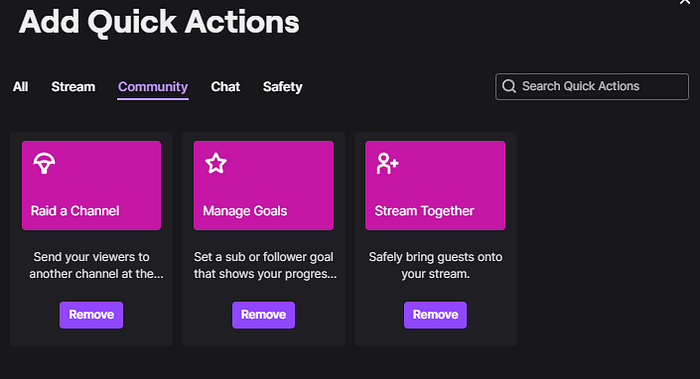Go to the Chat tab

click(x=225, y=87)
